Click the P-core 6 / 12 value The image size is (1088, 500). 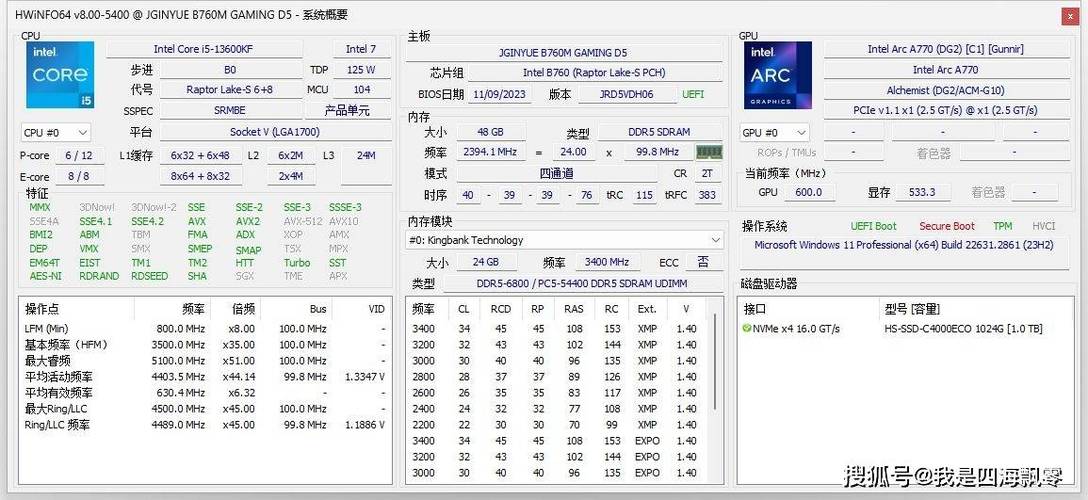point(78,155)
